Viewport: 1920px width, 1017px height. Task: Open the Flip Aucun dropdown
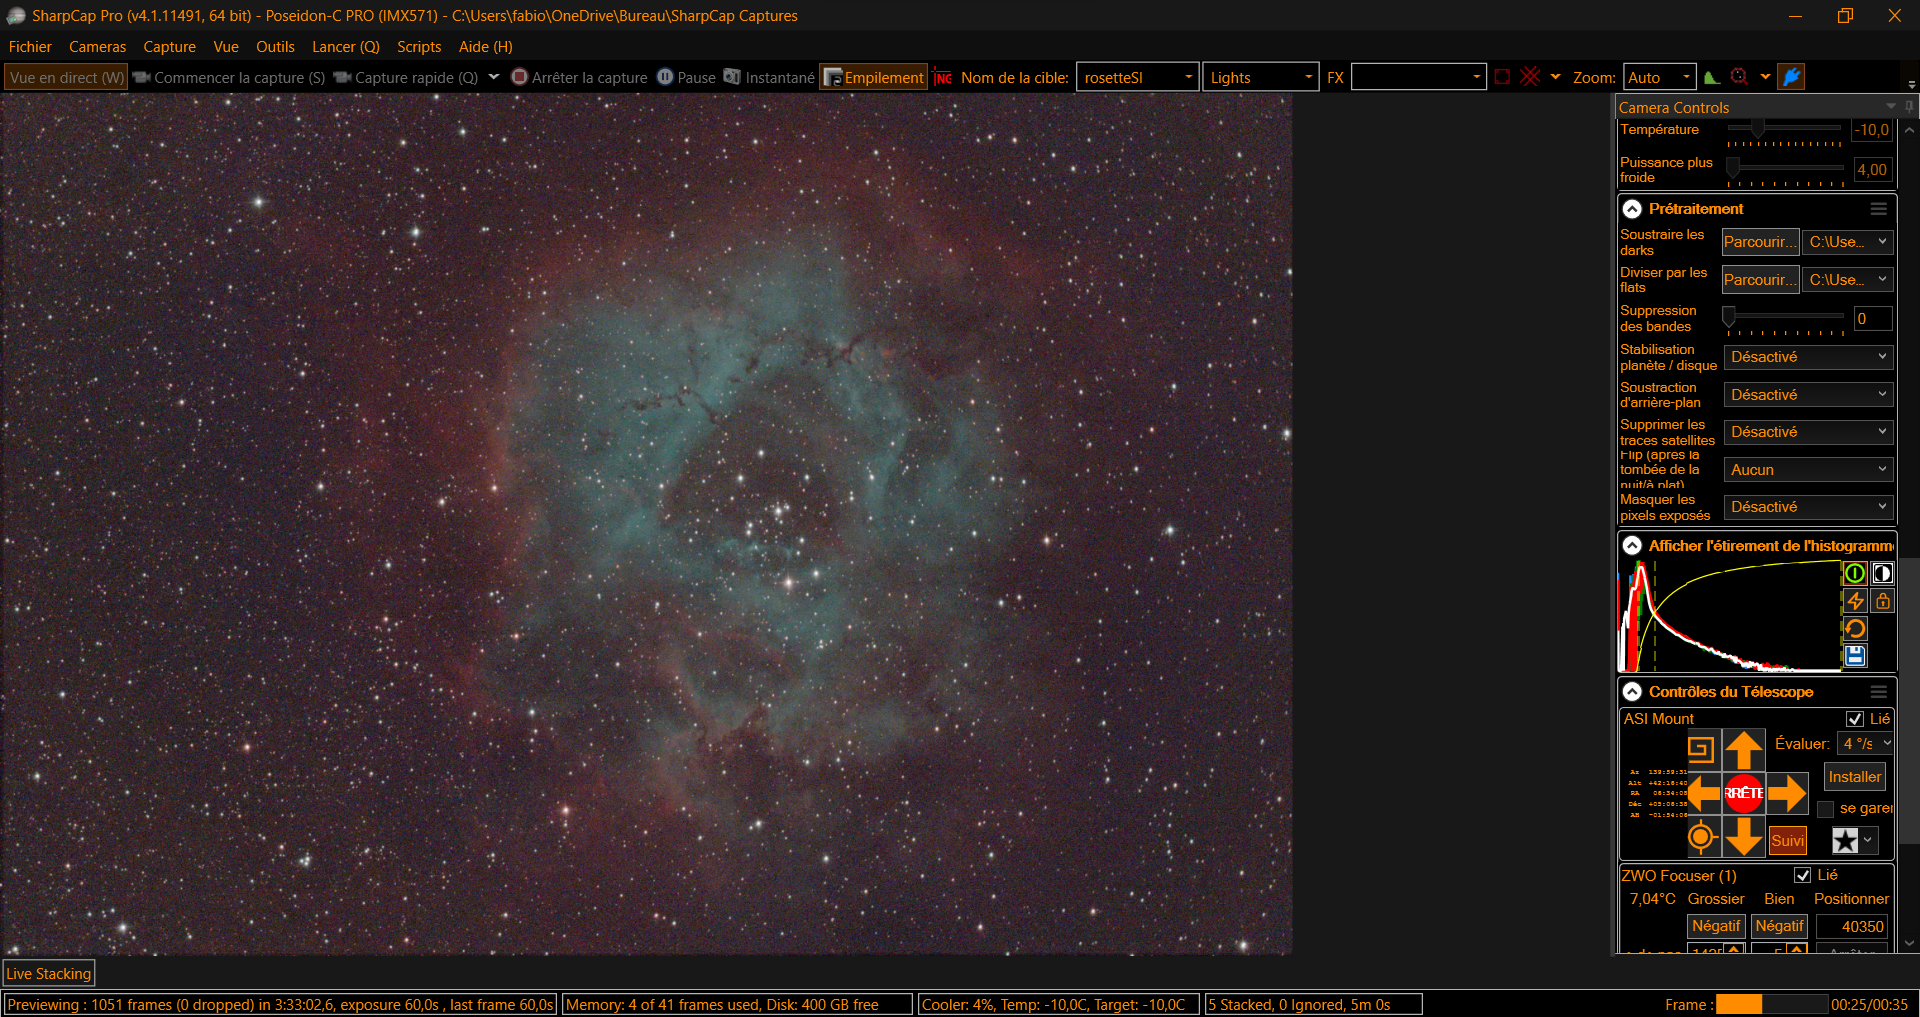(1808, 470)
